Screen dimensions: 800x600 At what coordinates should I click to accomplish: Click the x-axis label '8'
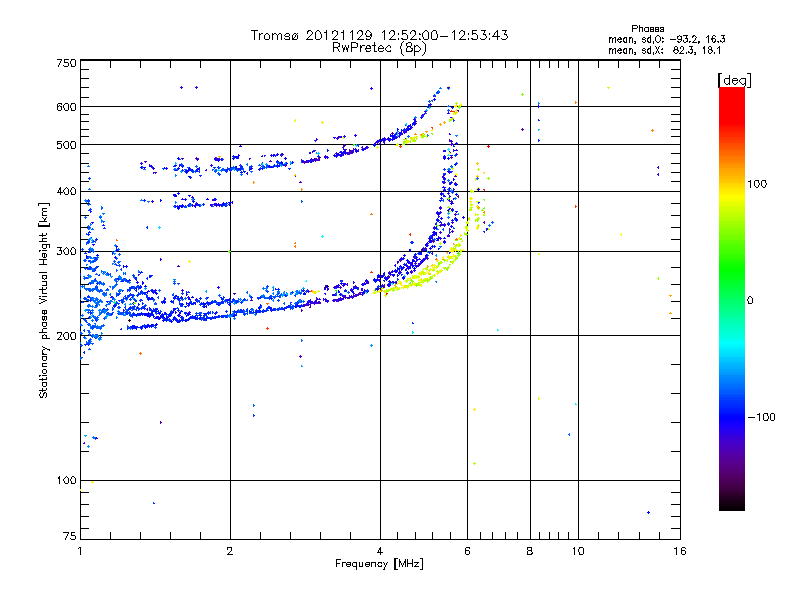(x=530, y=551)
